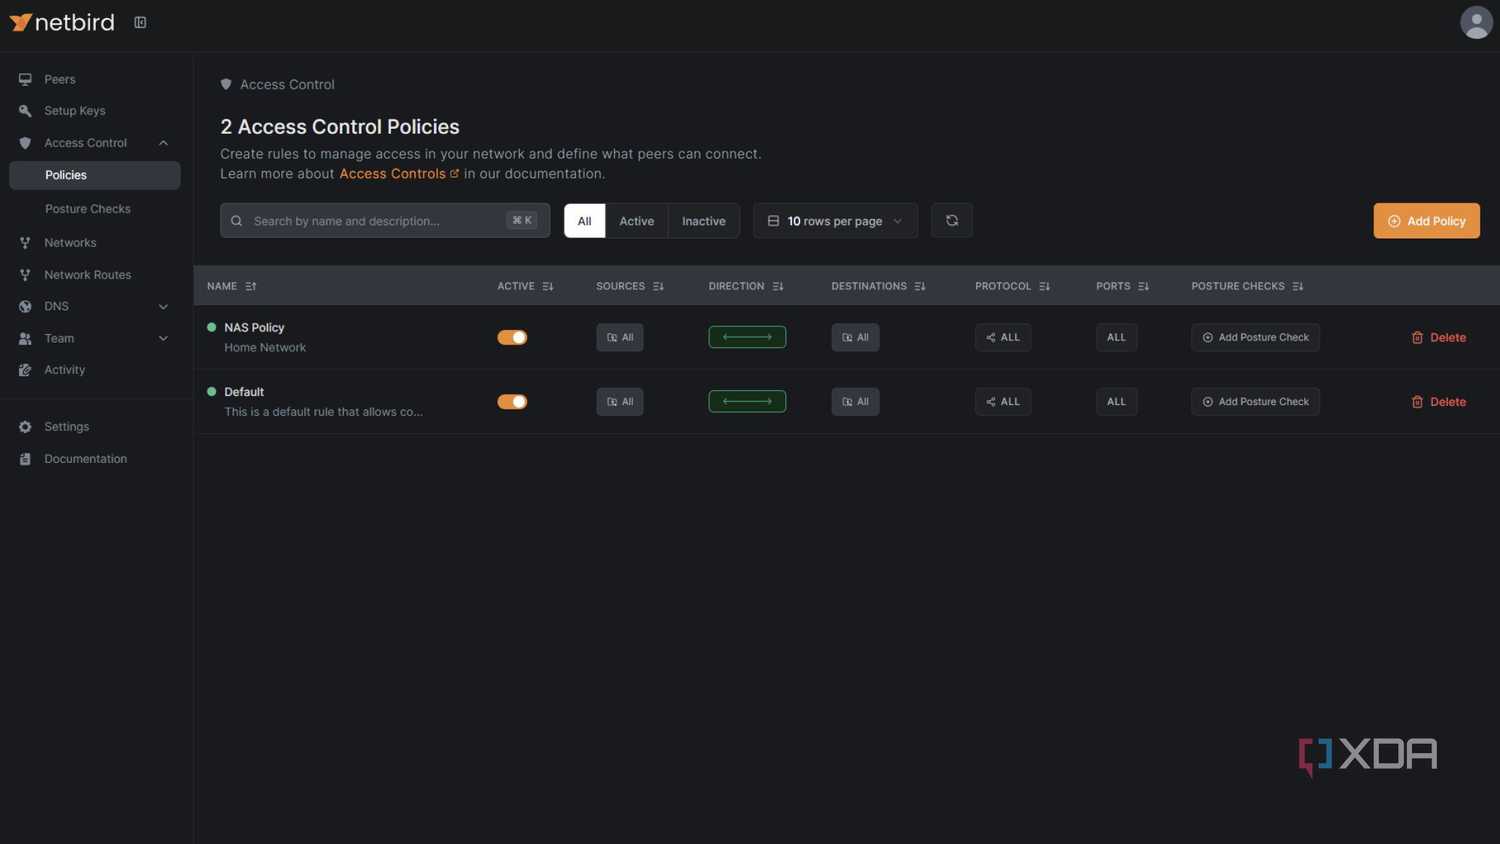The width and height of the screenshot is (1500, 844).
Task: Click the Home Network description text
Action: (265, 348)
